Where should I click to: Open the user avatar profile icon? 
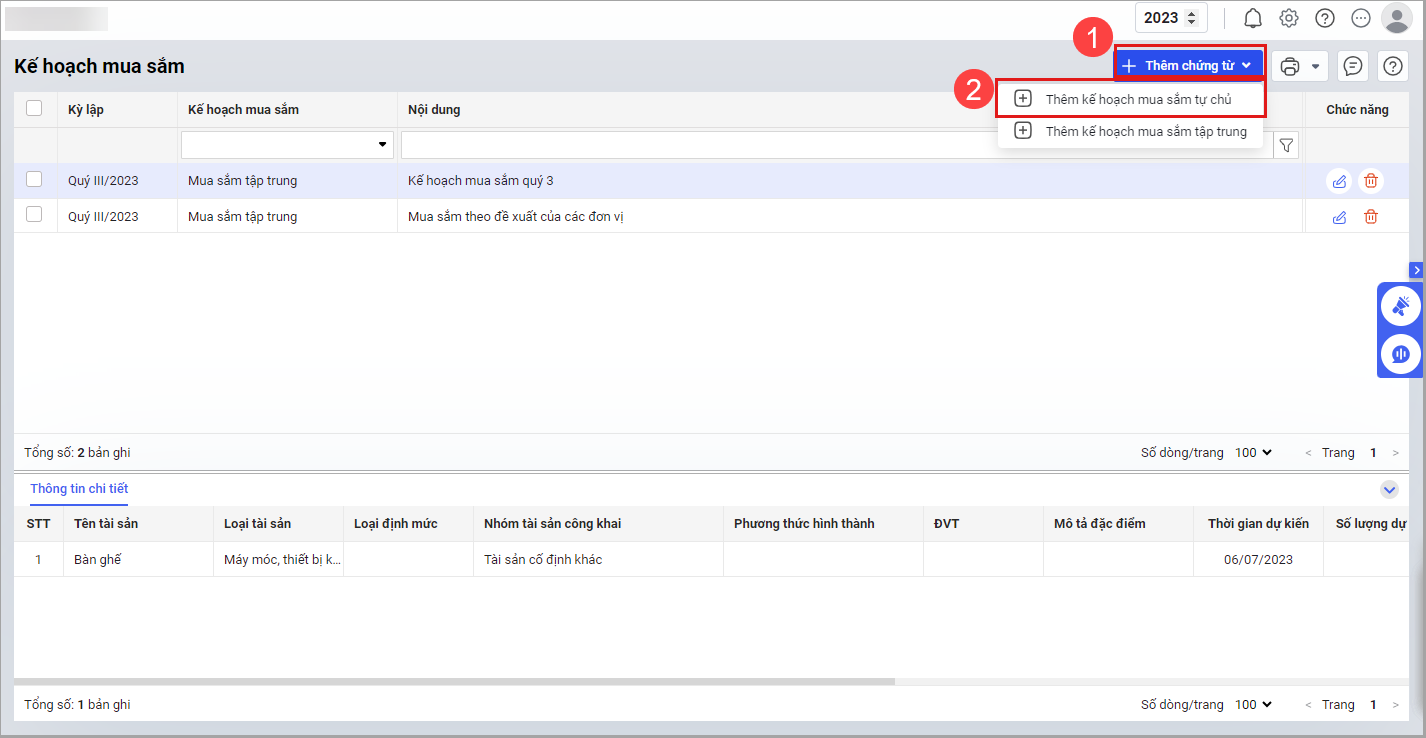coord(1395,18)
